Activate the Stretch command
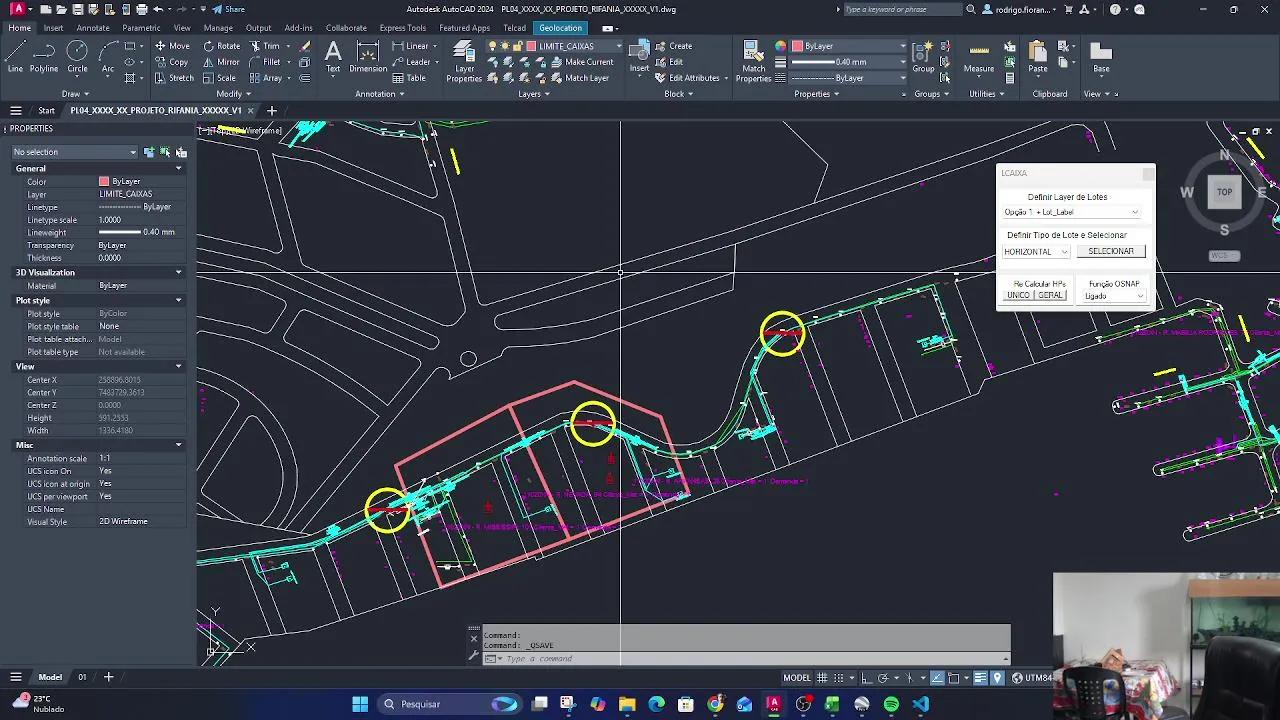1280x720 pixels. pos(173,78)
